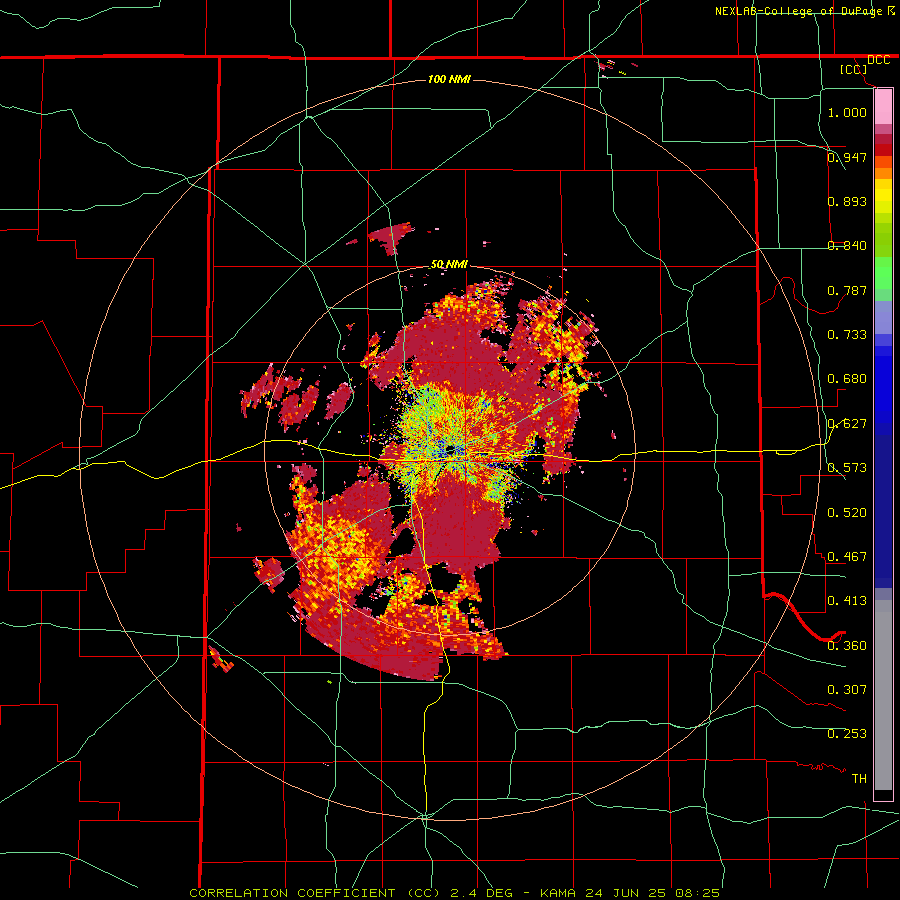Click the 08:25 timestamp
The height and width of the screenshot is (900, 900).
tap(697, 893)
